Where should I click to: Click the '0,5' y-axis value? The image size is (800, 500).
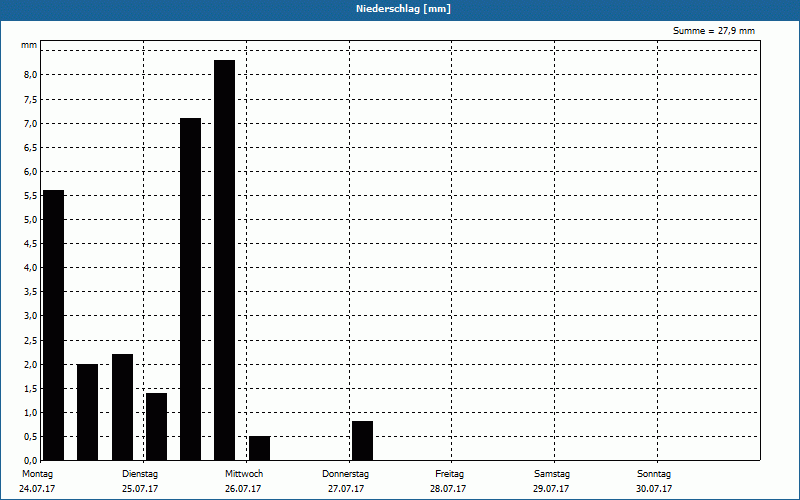pos(31,437)
